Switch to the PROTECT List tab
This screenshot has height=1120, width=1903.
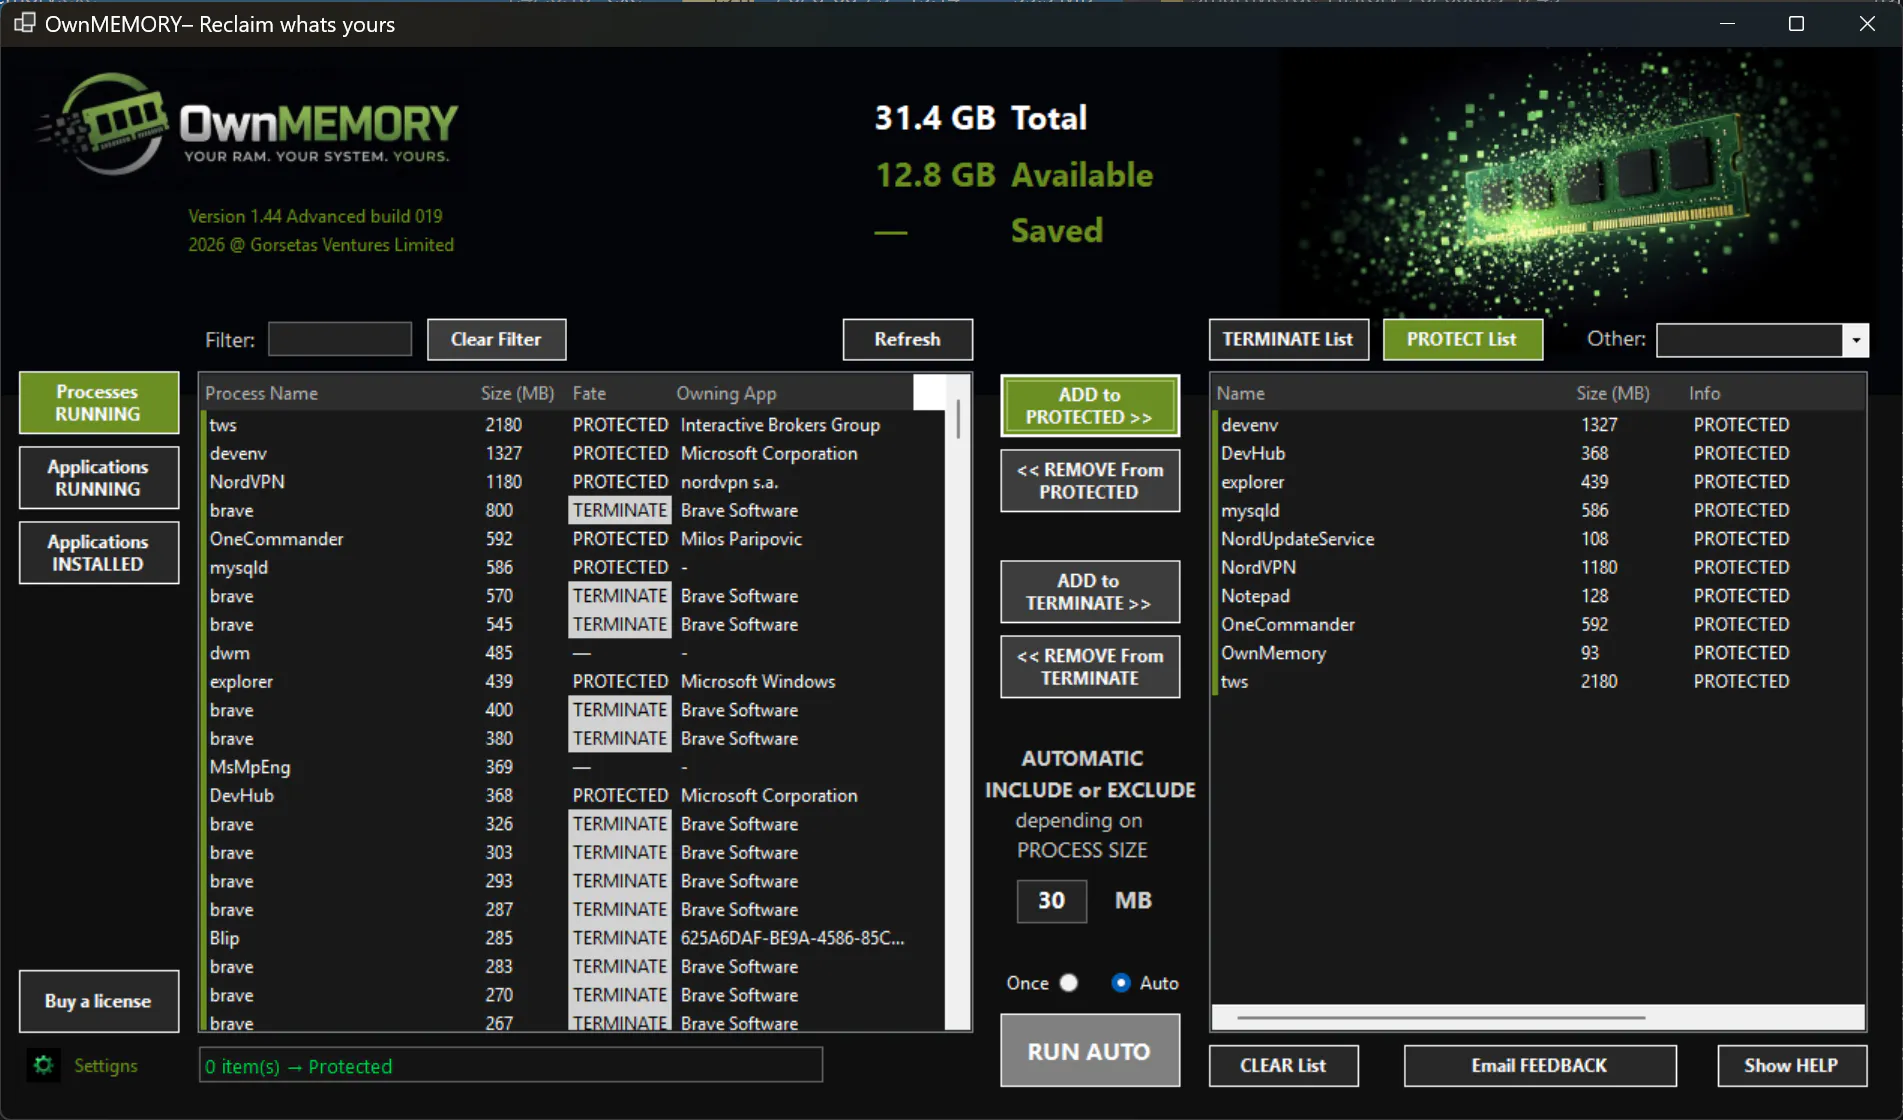(1462, 340)
